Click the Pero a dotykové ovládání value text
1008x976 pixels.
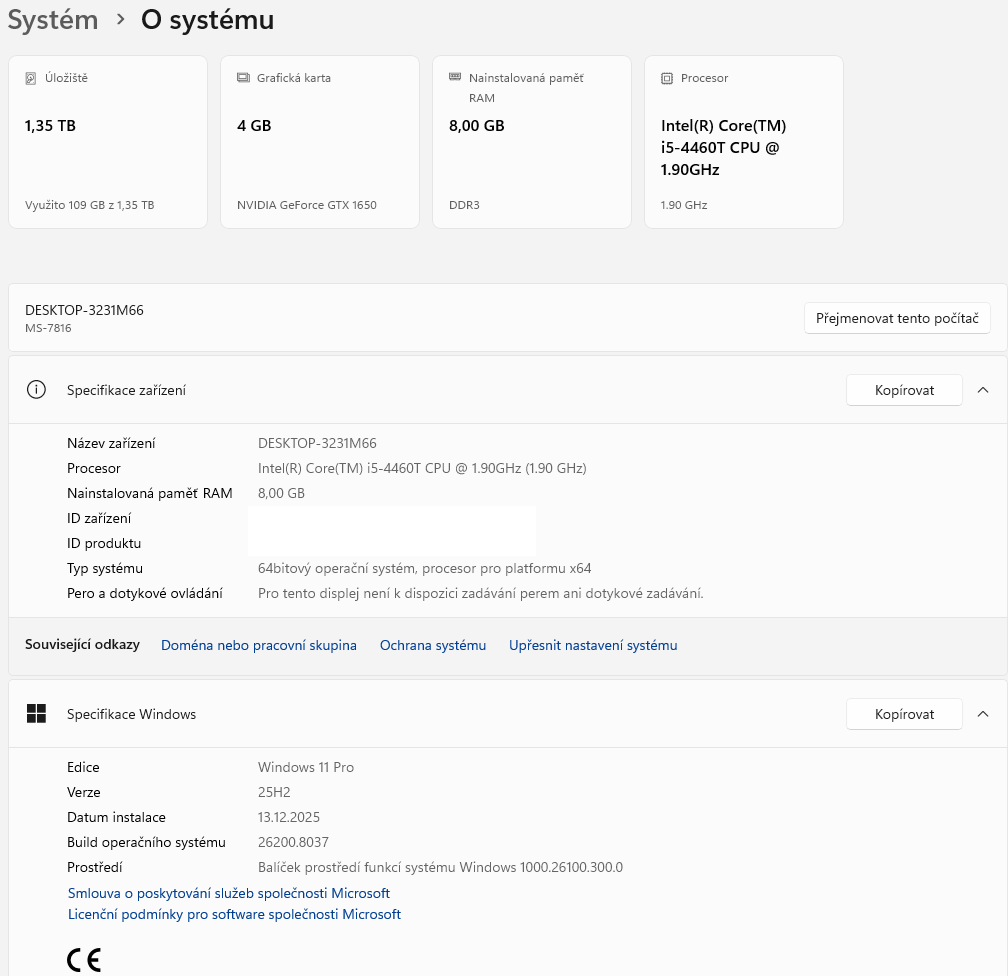[x=481, y=593]
